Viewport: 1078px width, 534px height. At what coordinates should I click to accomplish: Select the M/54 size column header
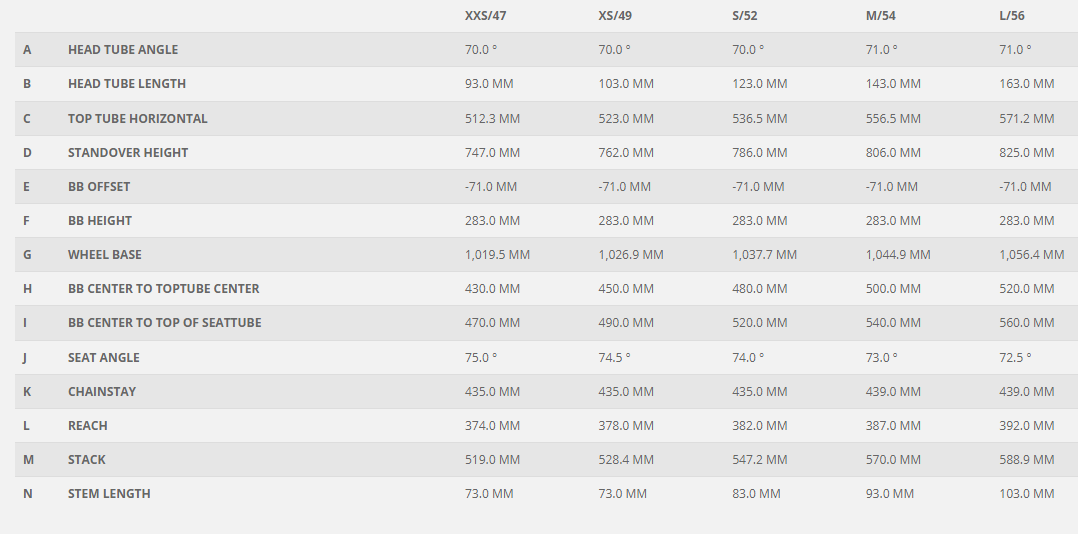(x=881, y=16)
